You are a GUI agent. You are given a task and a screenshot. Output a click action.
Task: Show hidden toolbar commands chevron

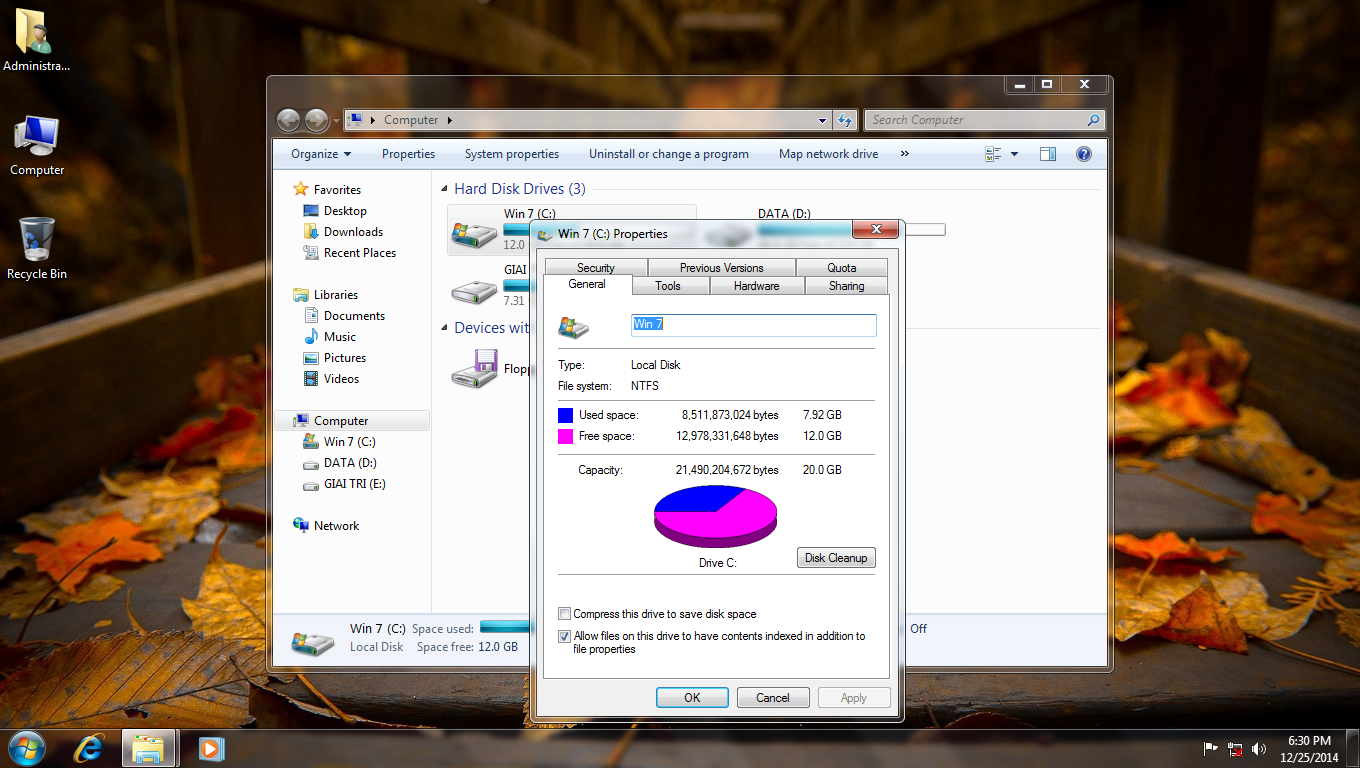904,154
